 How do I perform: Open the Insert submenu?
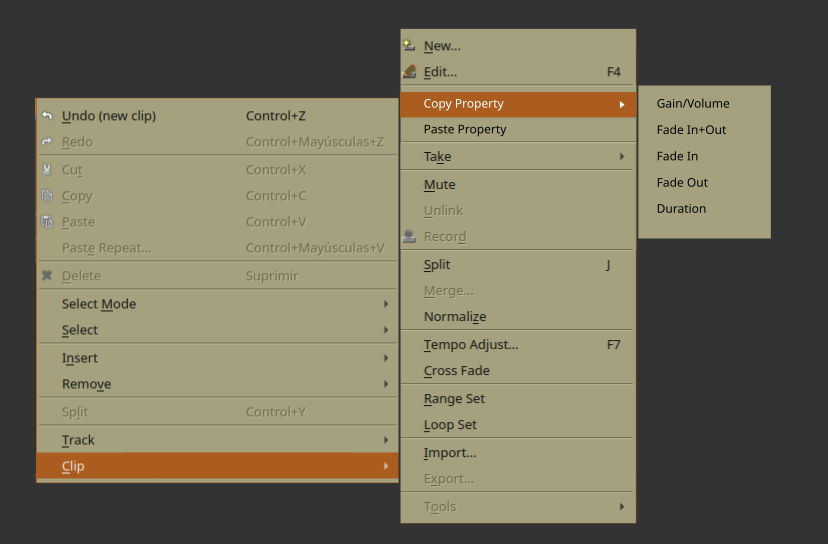[218, 358]
